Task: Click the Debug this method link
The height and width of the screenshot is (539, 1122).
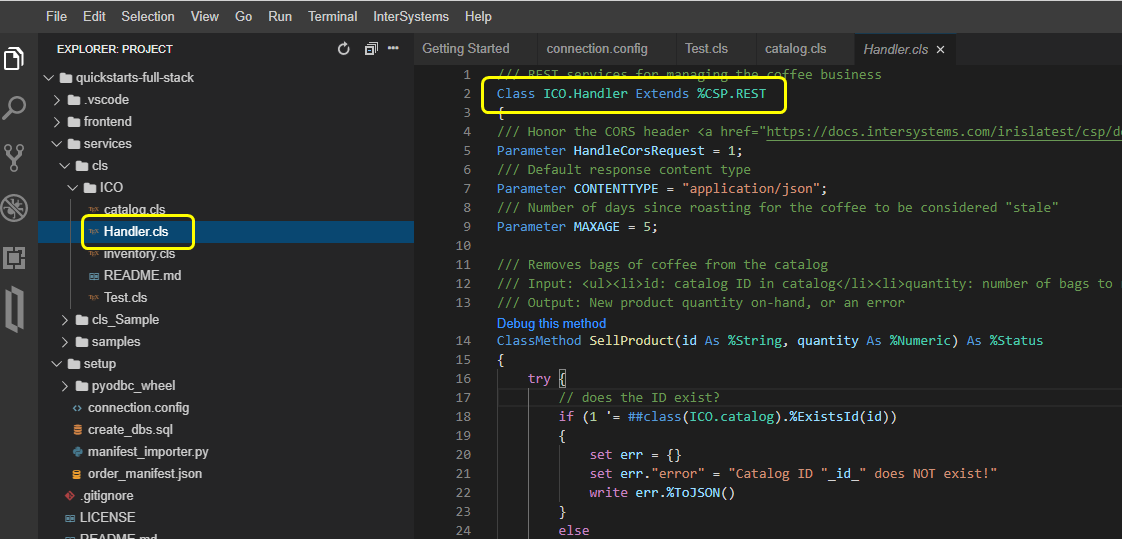Action: coord(551,323)
